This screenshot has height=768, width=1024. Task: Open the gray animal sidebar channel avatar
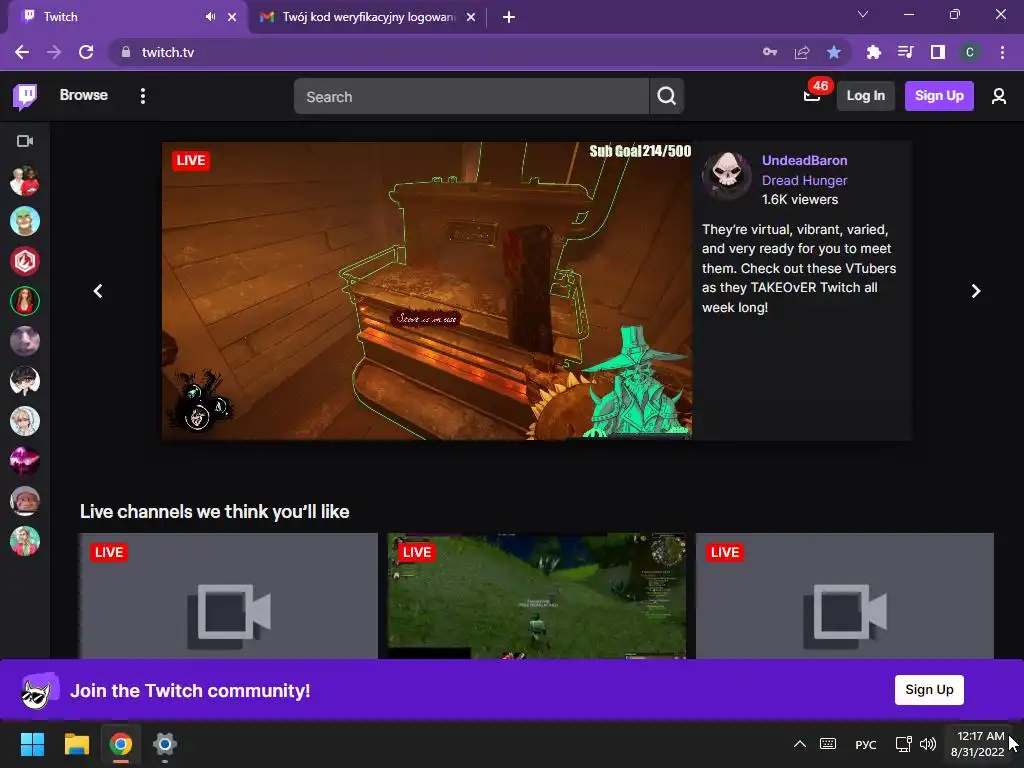pyautogui.click(x=25, y=341)
